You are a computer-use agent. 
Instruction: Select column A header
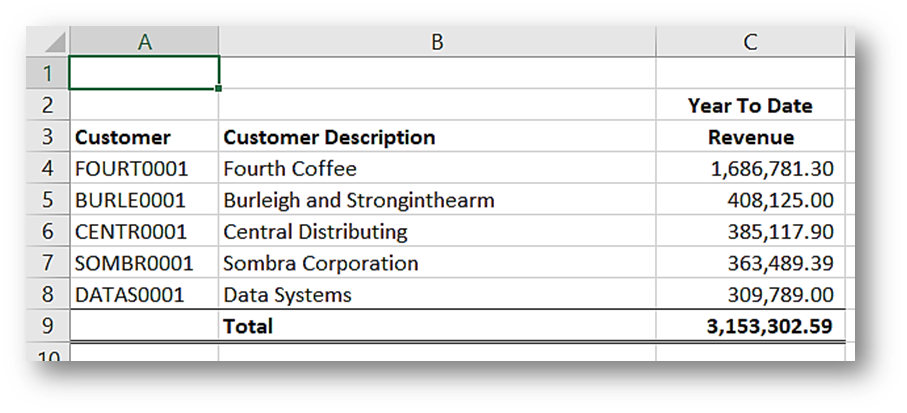click(x=144, y=41)
